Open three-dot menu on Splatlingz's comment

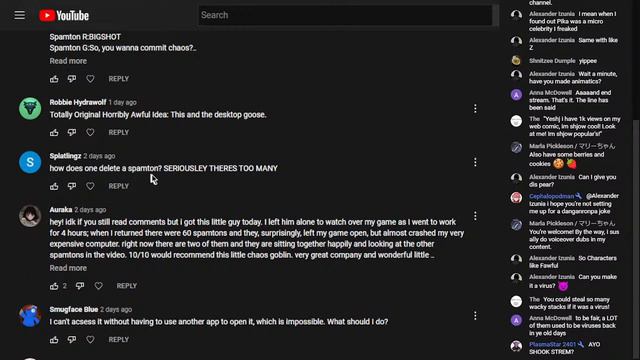(x=475, y=162)
